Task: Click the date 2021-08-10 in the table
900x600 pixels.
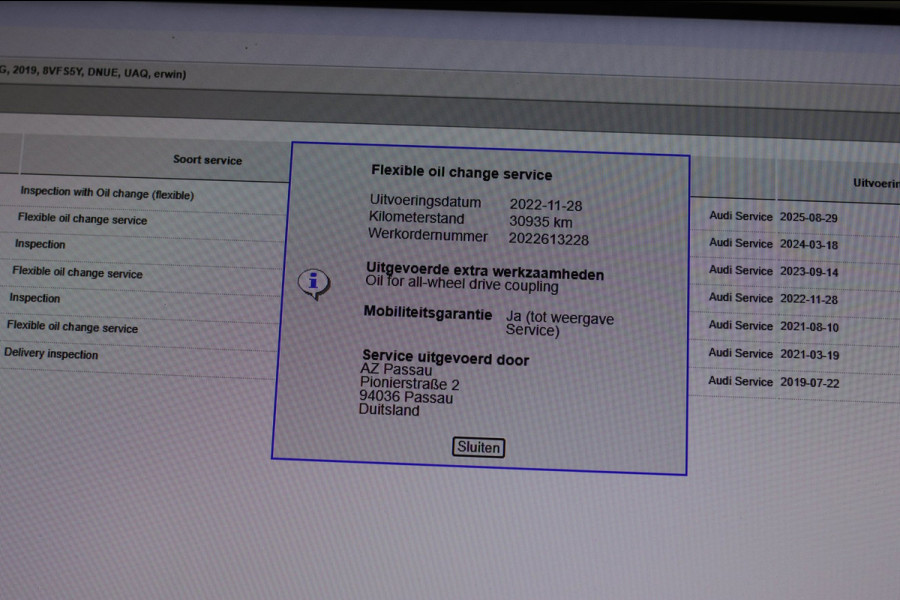Action: (809, 327)
